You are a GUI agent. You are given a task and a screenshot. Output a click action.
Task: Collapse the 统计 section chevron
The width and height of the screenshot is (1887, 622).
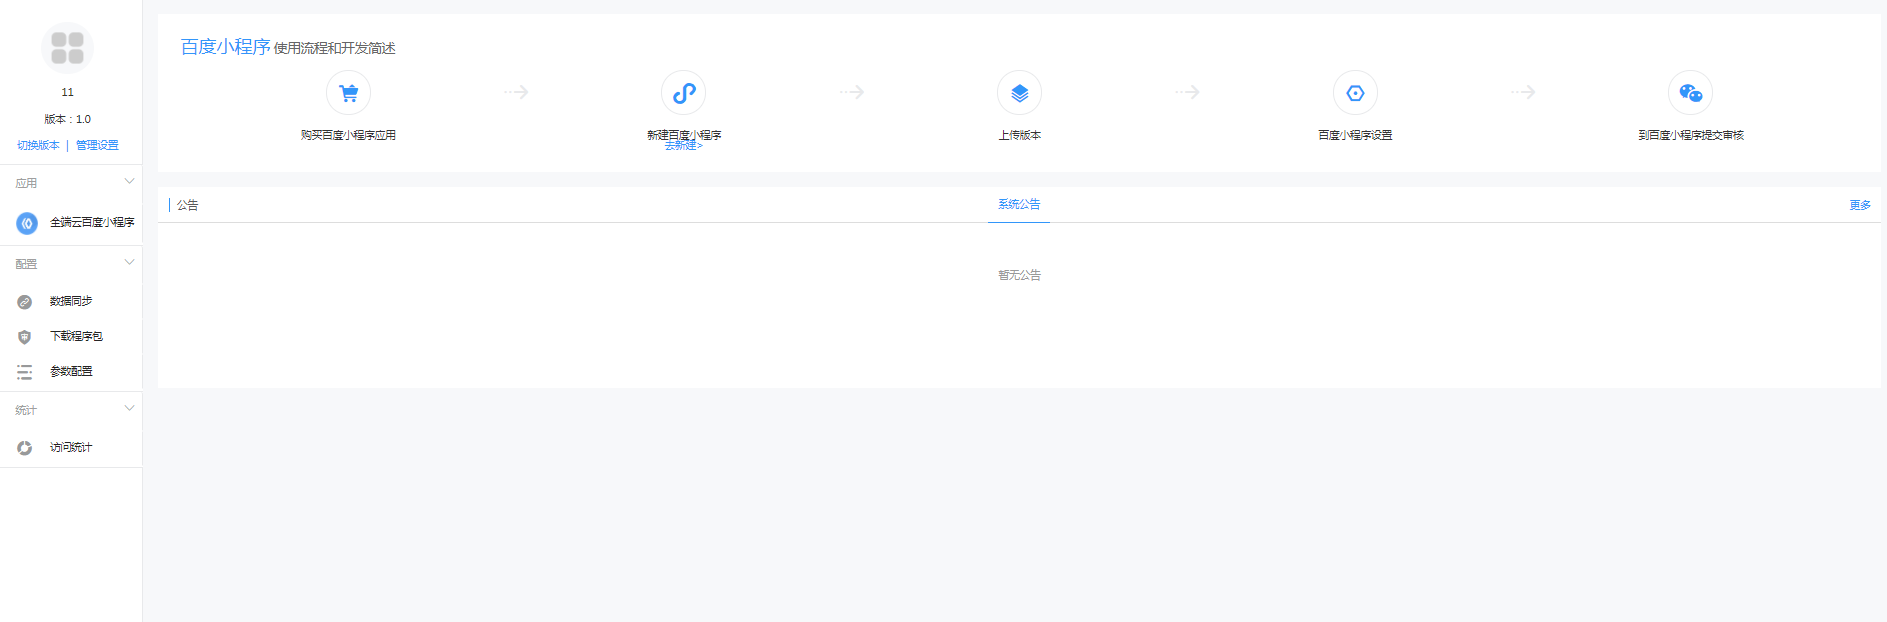click(x=129, y=408)
